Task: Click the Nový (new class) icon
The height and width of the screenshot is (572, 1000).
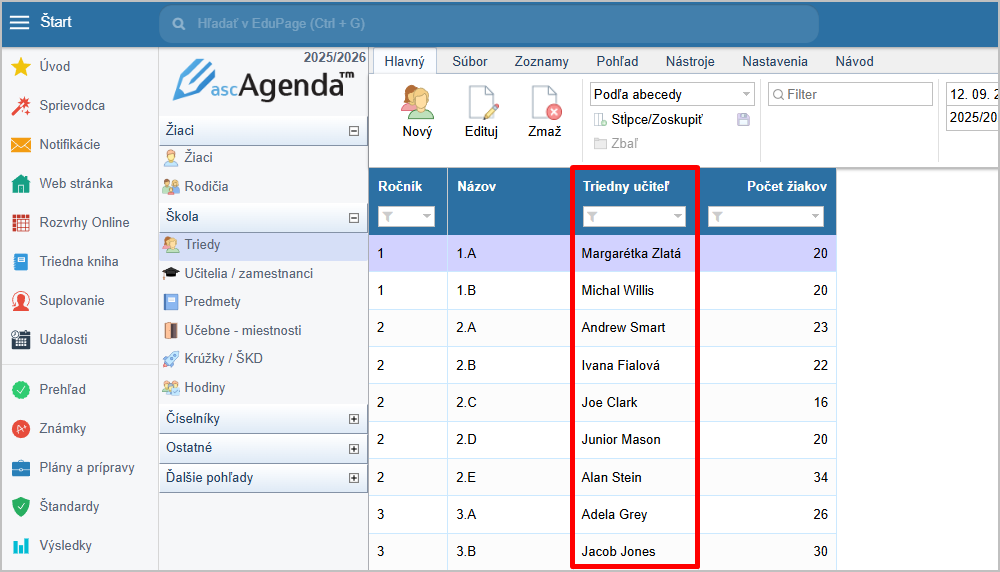Action: [x=417, y=102]
